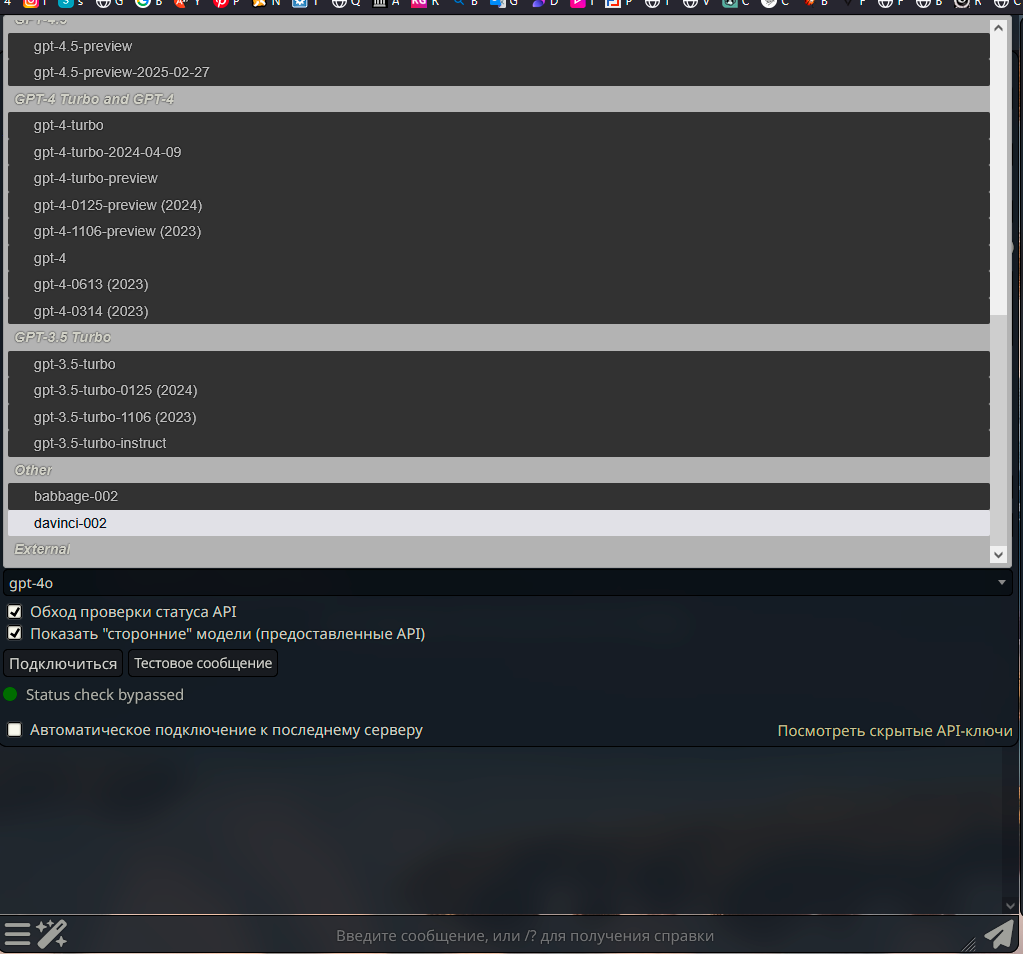Open the Посмотреть скрытые API-ключи link
The width and height of the screenshot is (1023, 954).
point(894,731)
